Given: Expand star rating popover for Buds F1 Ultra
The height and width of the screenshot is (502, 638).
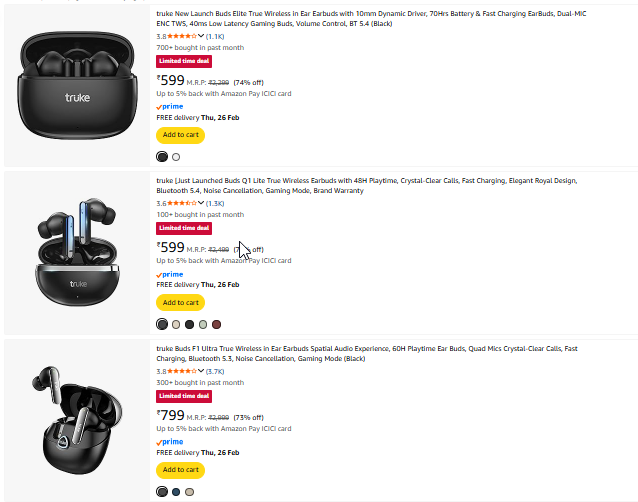Looking at the screenshot, I should [201, 371].
